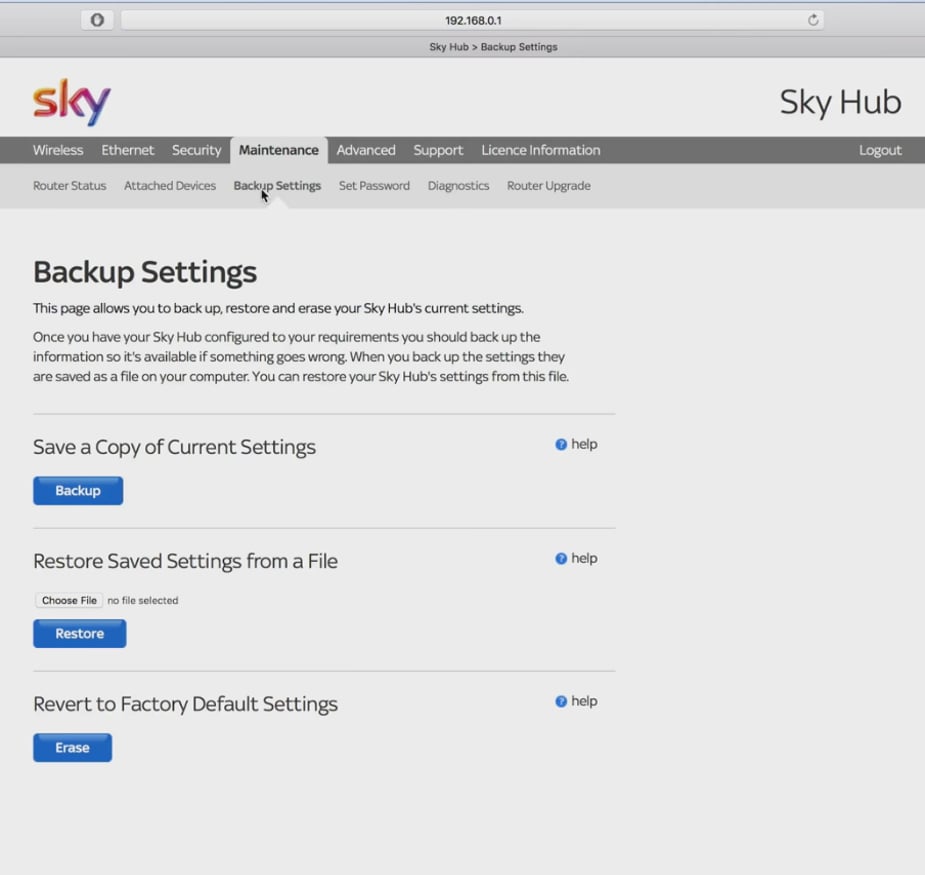This screenshot has height=875, width=925.
Task: Open the Ethernet menu tab
Action: coord(127,150)
